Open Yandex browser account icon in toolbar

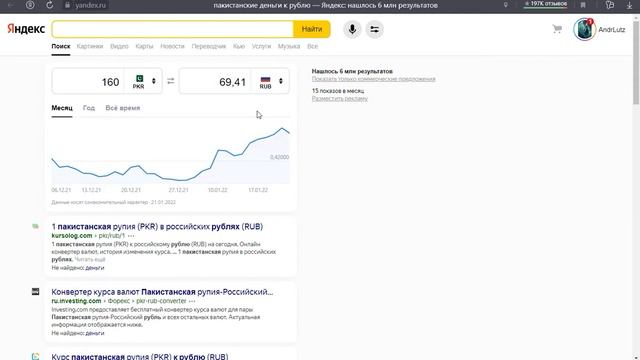[30, 5]
